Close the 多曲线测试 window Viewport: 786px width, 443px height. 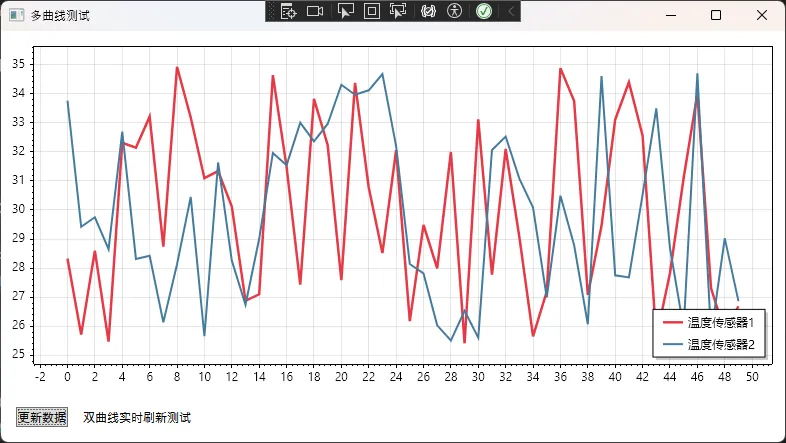pyautogui.click(x=762, y=15)
